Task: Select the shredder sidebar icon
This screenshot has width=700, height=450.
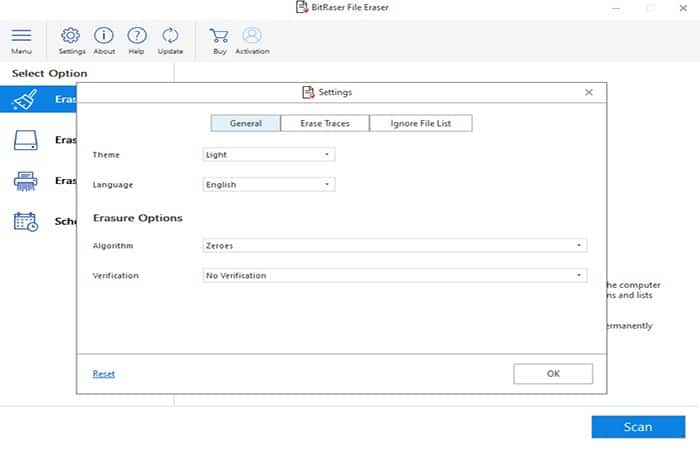Action: (25, 181)
